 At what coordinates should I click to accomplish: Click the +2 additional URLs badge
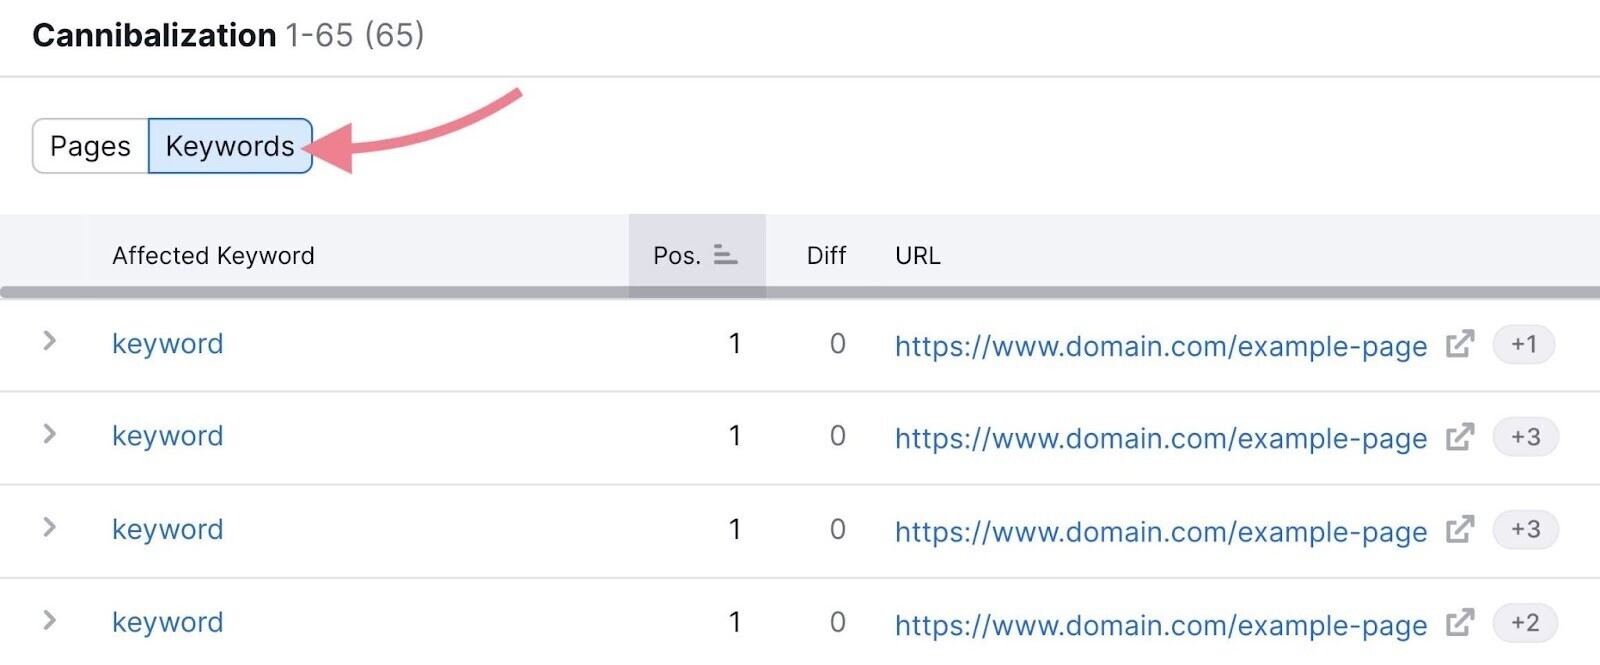coord(1524,623)
